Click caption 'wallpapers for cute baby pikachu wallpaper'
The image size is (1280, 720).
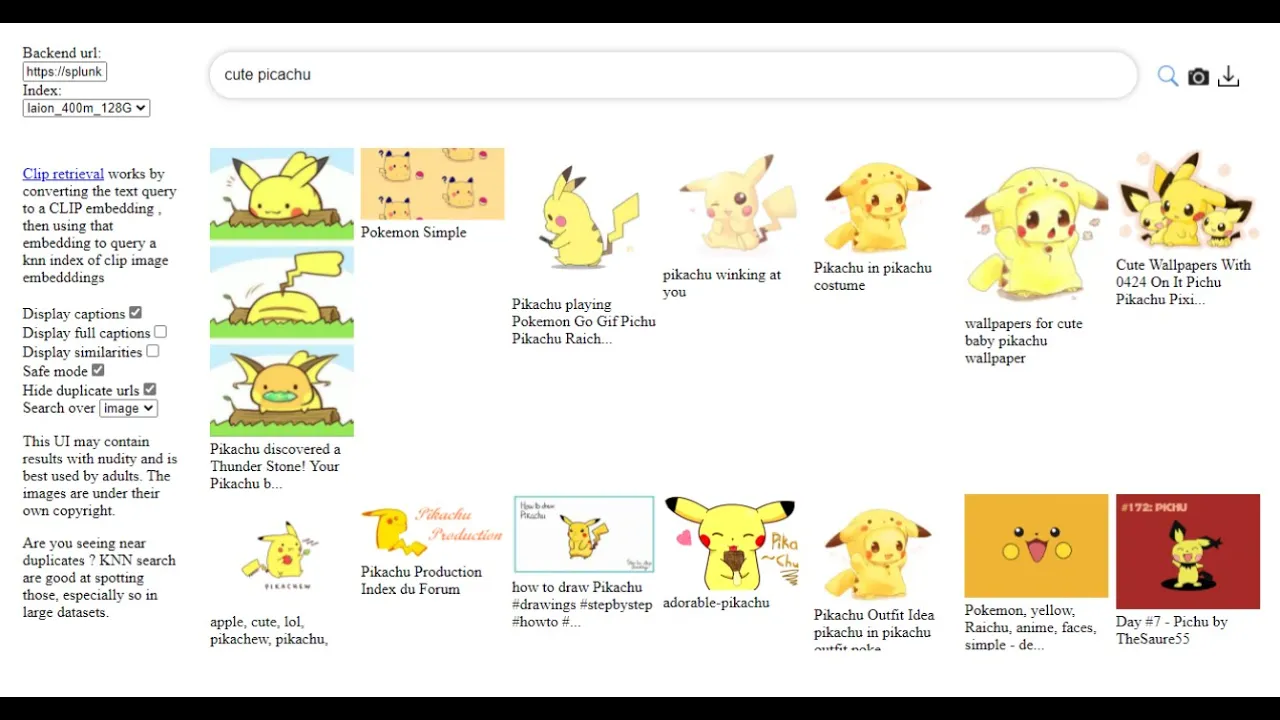pyautogui.click(x=1023, y=341)
